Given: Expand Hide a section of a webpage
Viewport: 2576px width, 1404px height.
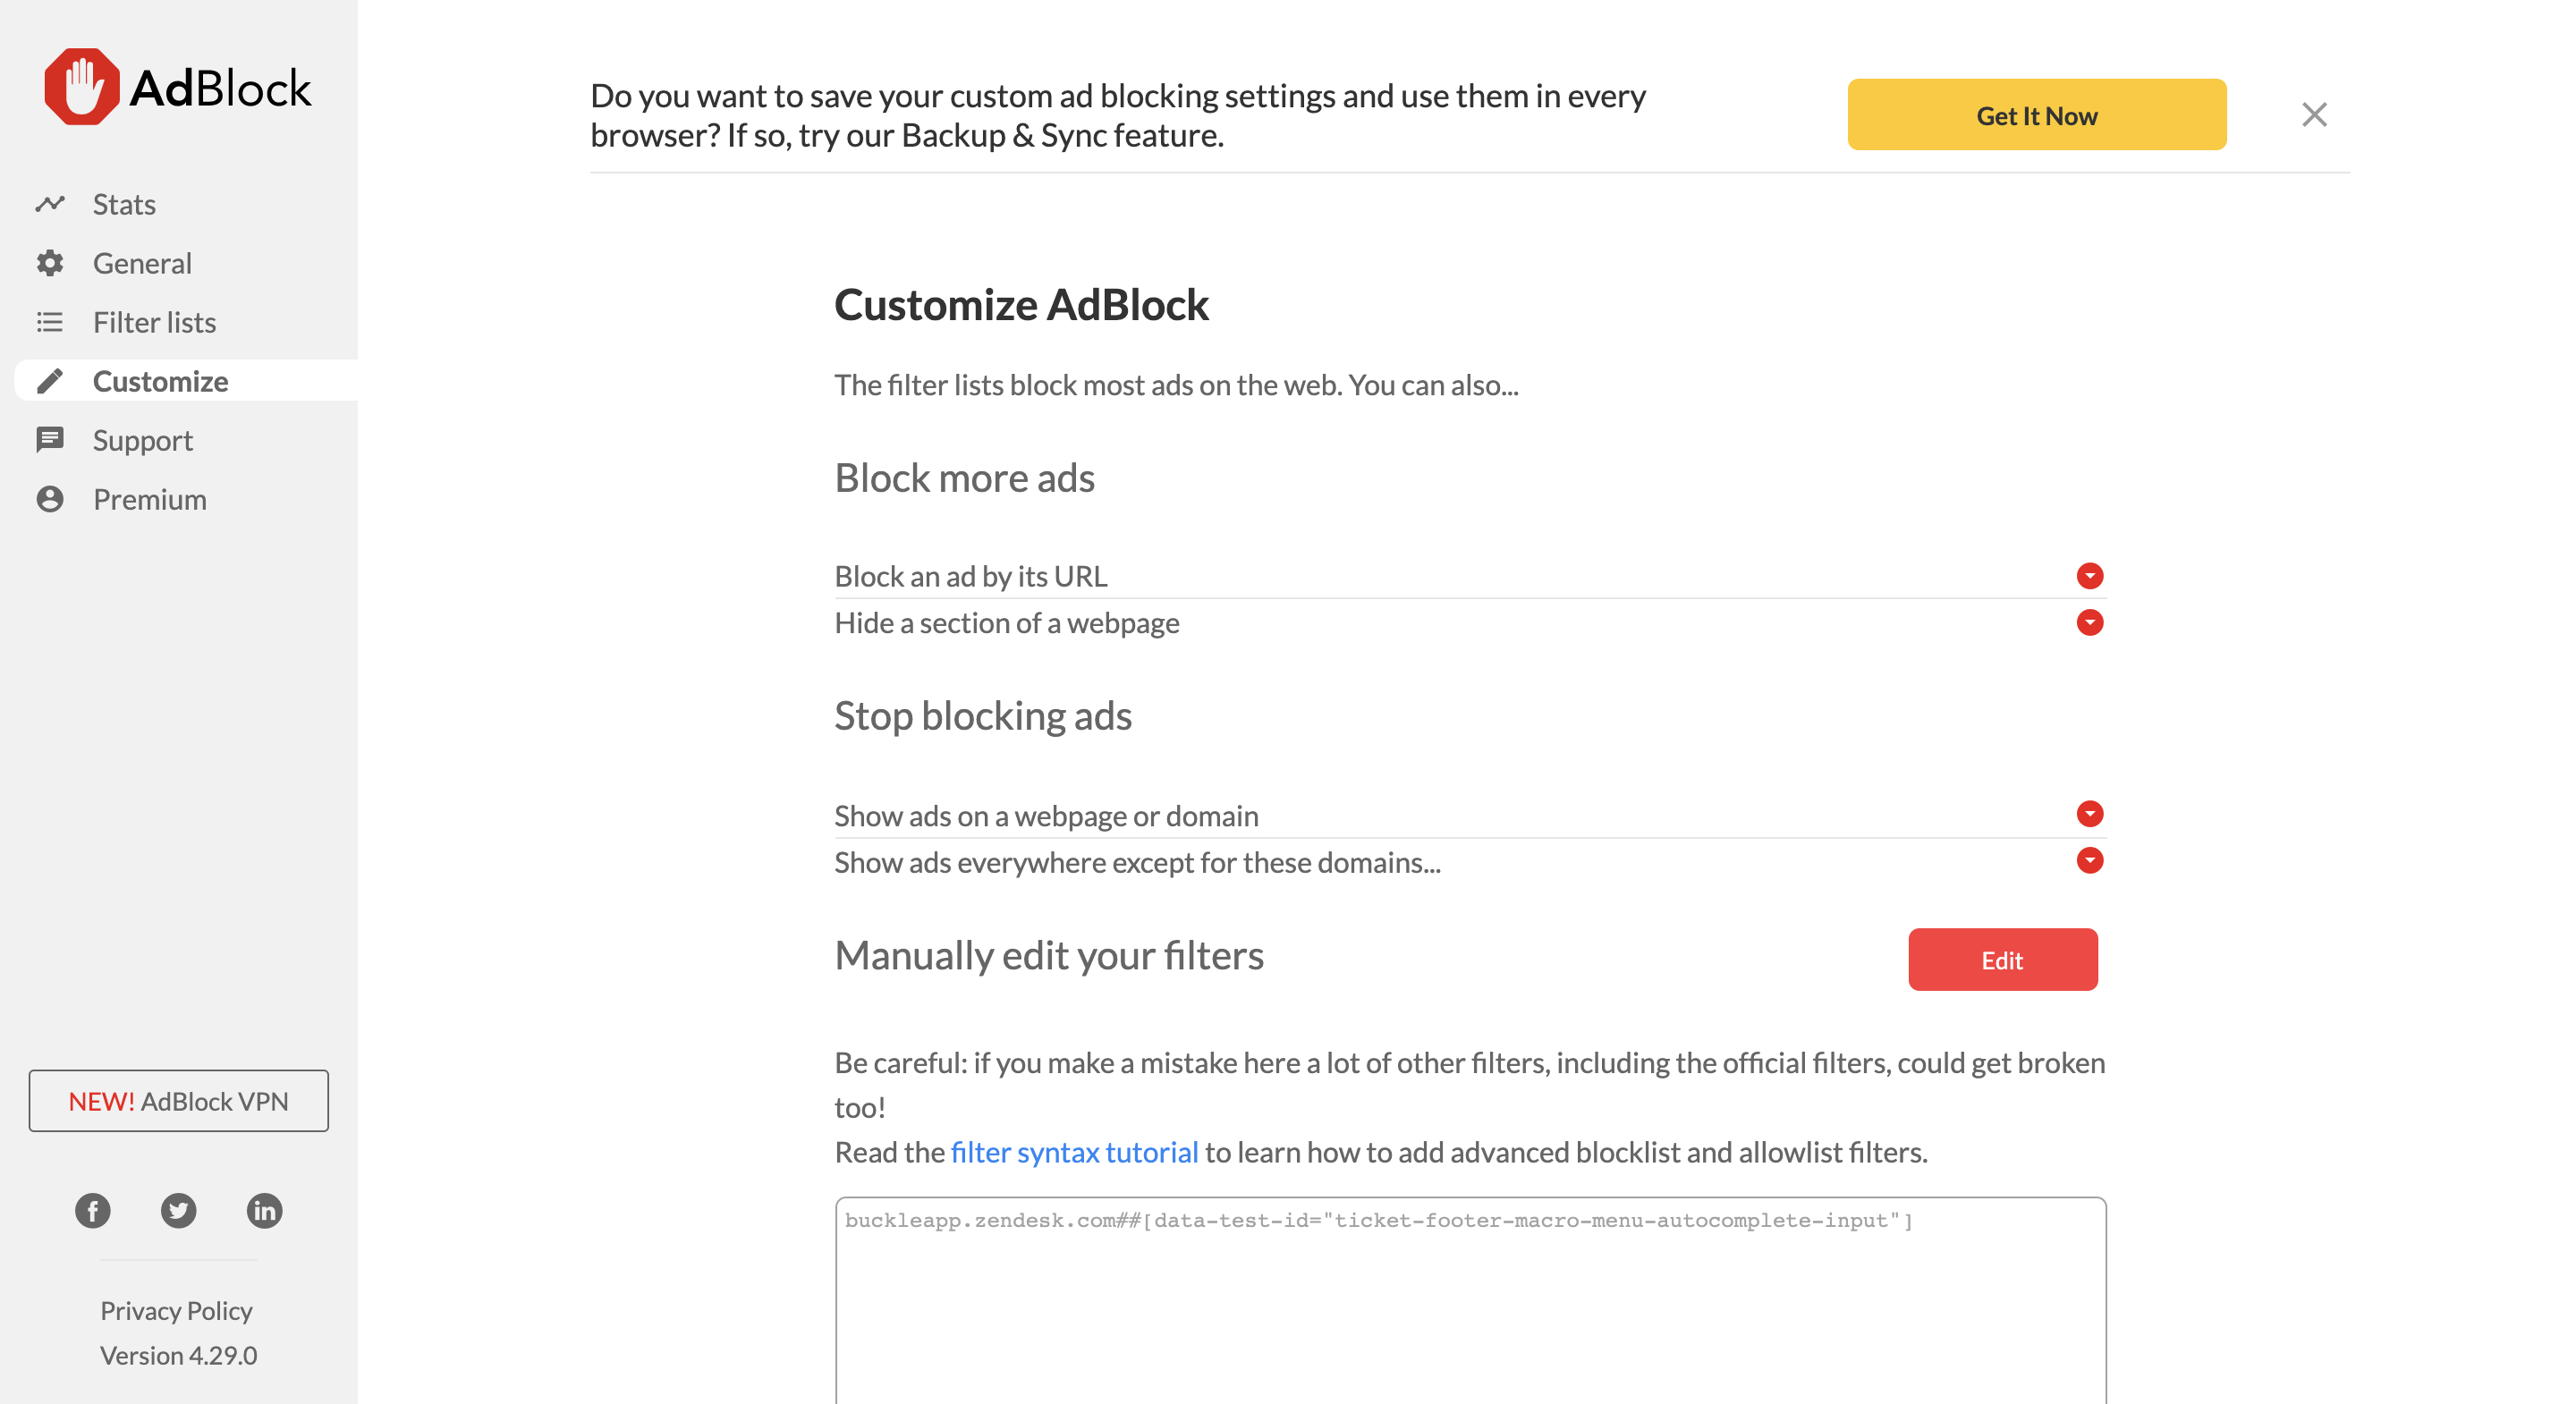Looking at the screenshot, I should tap(2090, 623).
